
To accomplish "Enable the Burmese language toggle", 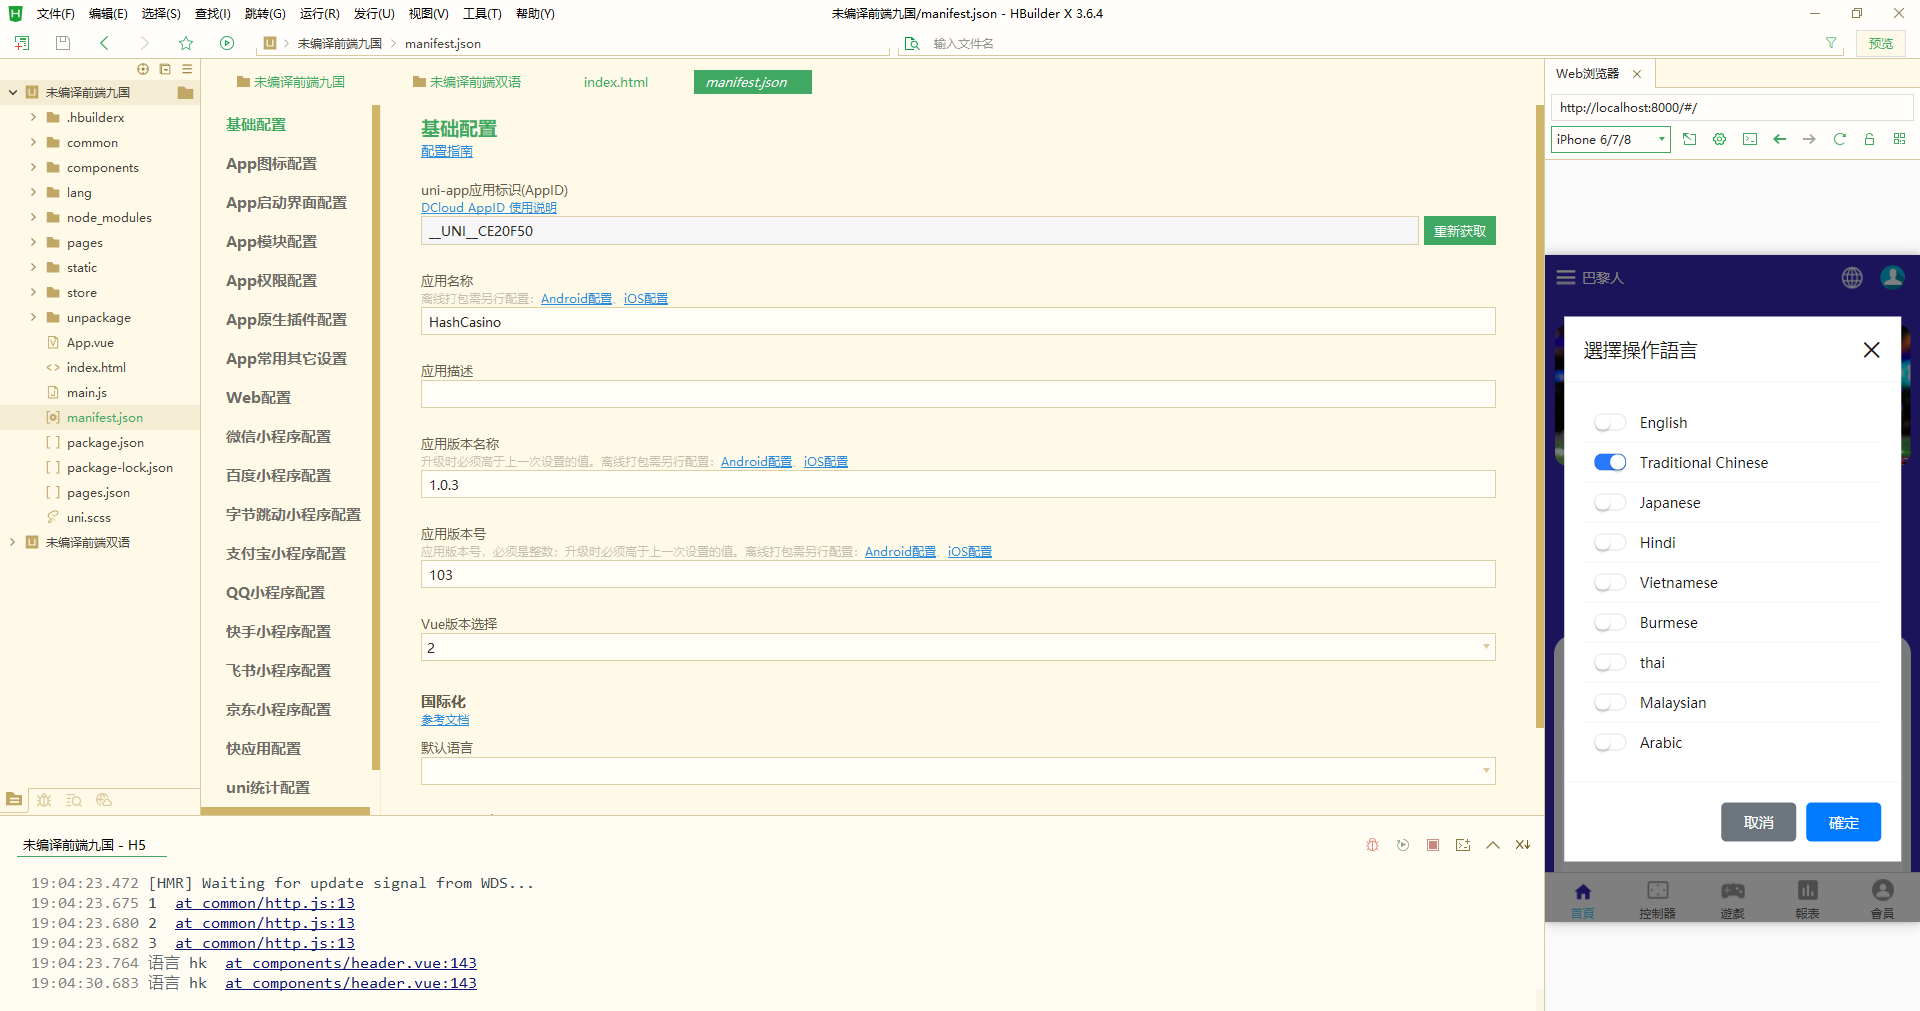I will pyautogui.click(x=1610, y=623).
